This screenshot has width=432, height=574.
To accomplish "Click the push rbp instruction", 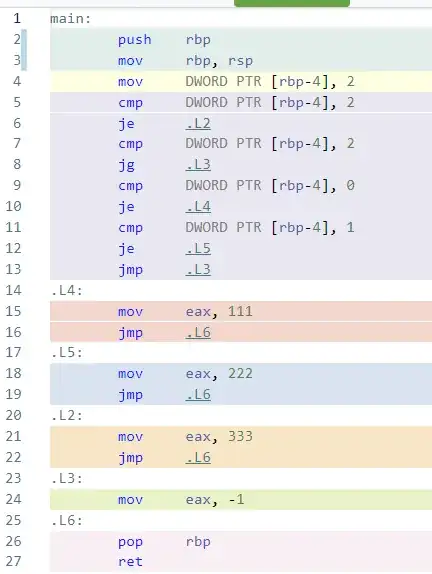I will coord(164,40).
